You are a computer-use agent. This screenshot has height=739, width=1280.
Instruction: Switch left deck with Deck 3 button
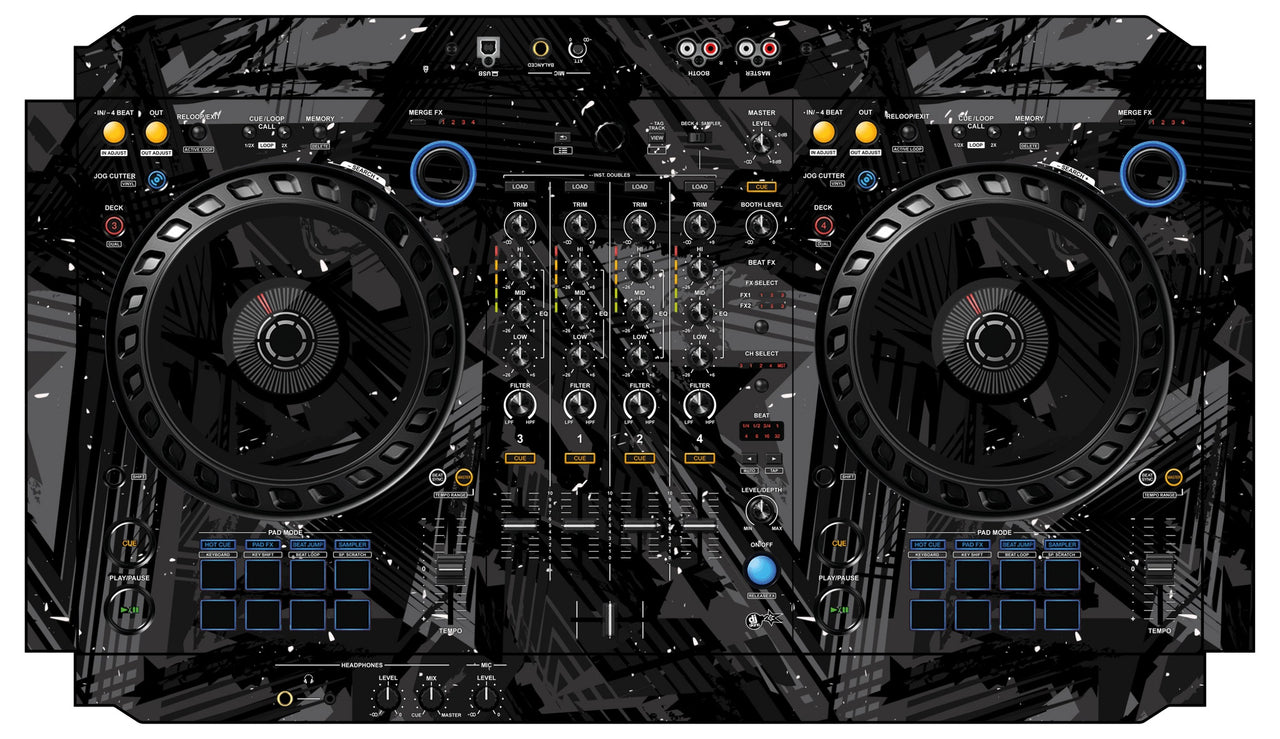point(115,226)
